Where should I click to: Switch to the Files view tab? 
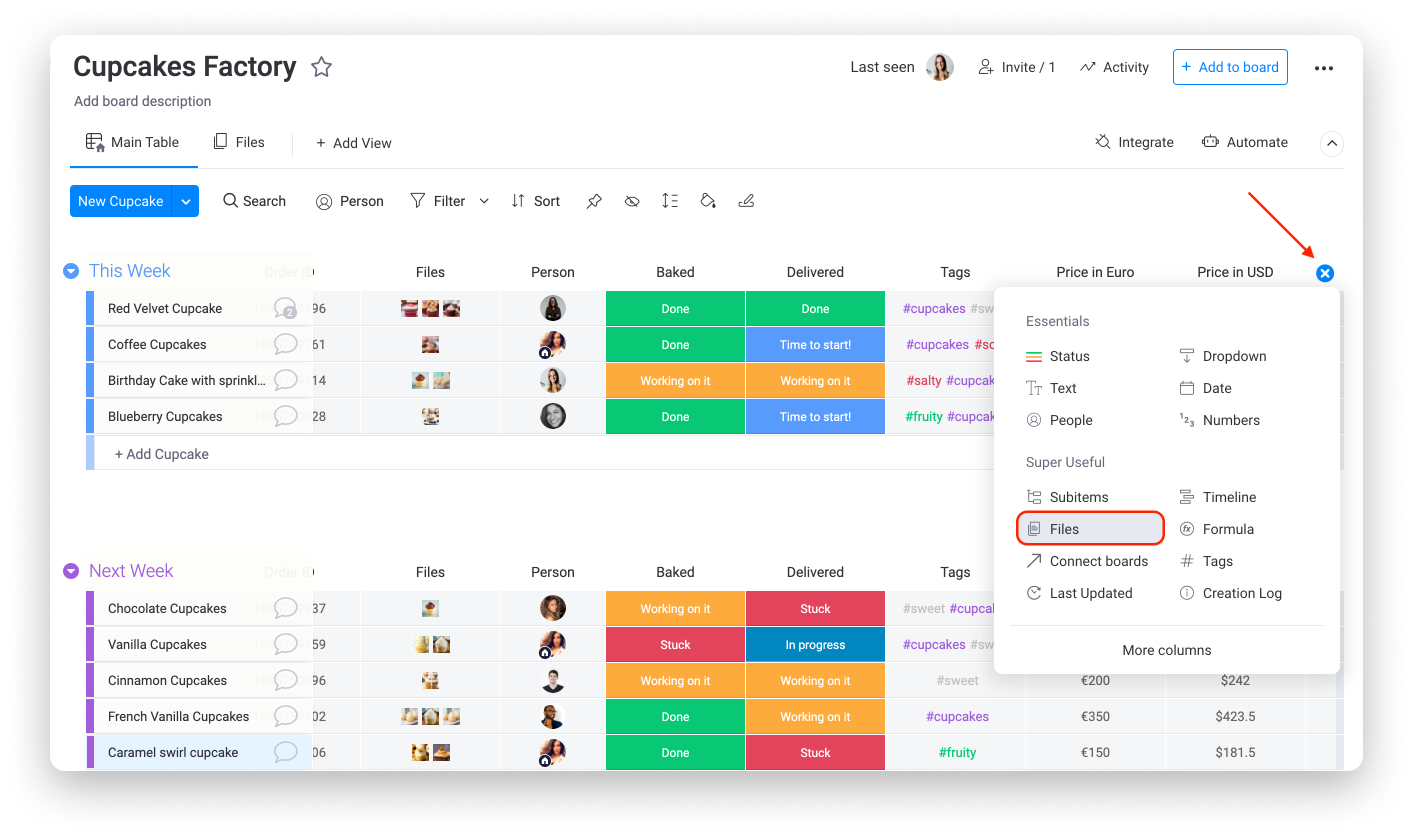(x=239, y=142)
